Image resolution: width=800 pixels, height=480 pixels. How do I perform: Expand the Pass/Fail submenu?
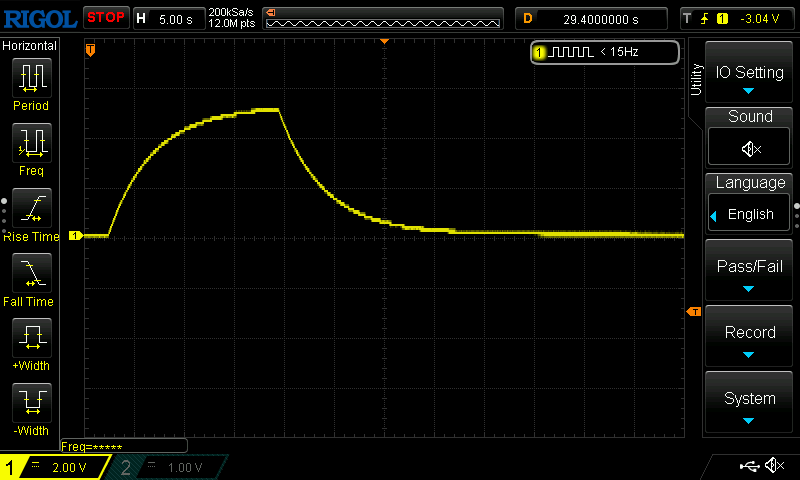[749, 270]
